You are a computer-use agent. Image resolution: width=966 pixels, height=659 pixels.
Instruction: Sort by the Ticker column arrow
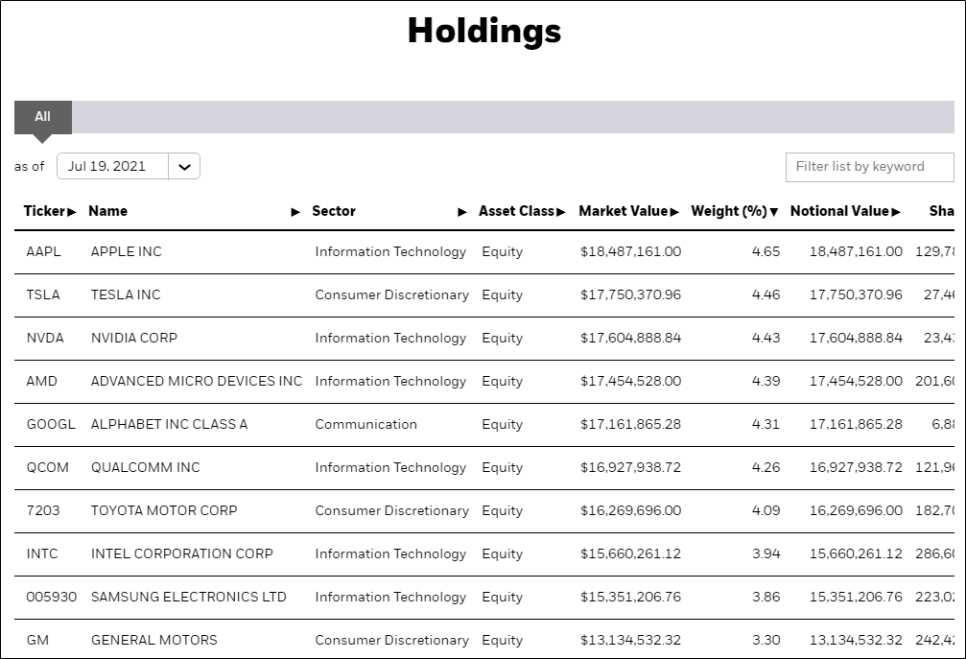(72, 212)
